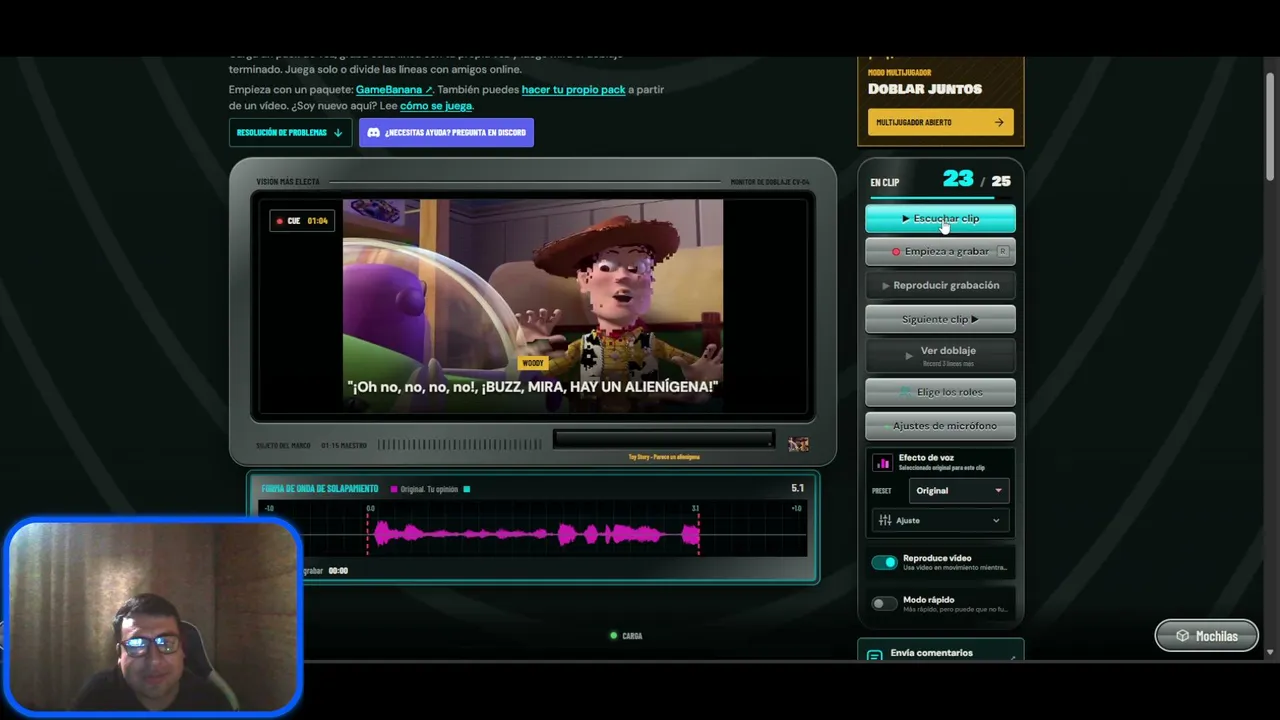Expand the Ajuste section
The height and width of the screenshot is (720, 1280).
point(940,520)
